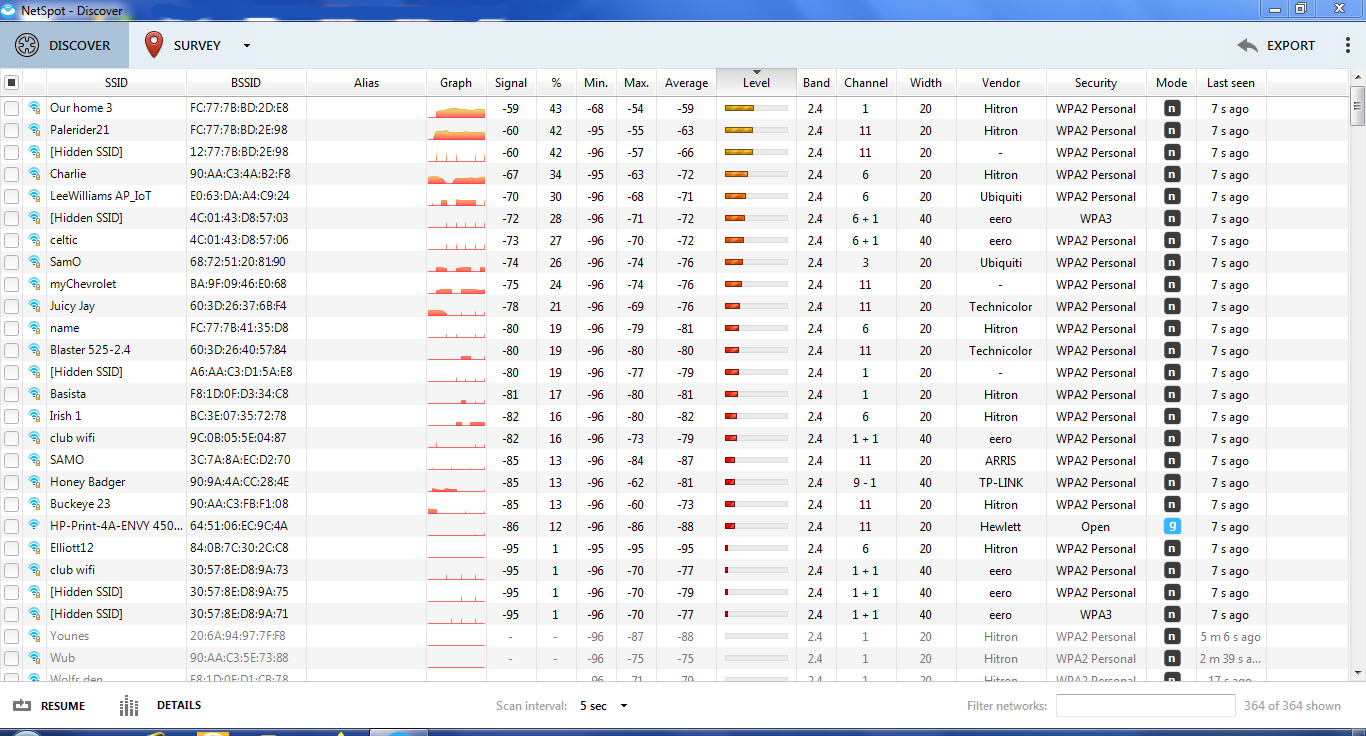Click the Details bar chart icon

(x=129, y=706)
